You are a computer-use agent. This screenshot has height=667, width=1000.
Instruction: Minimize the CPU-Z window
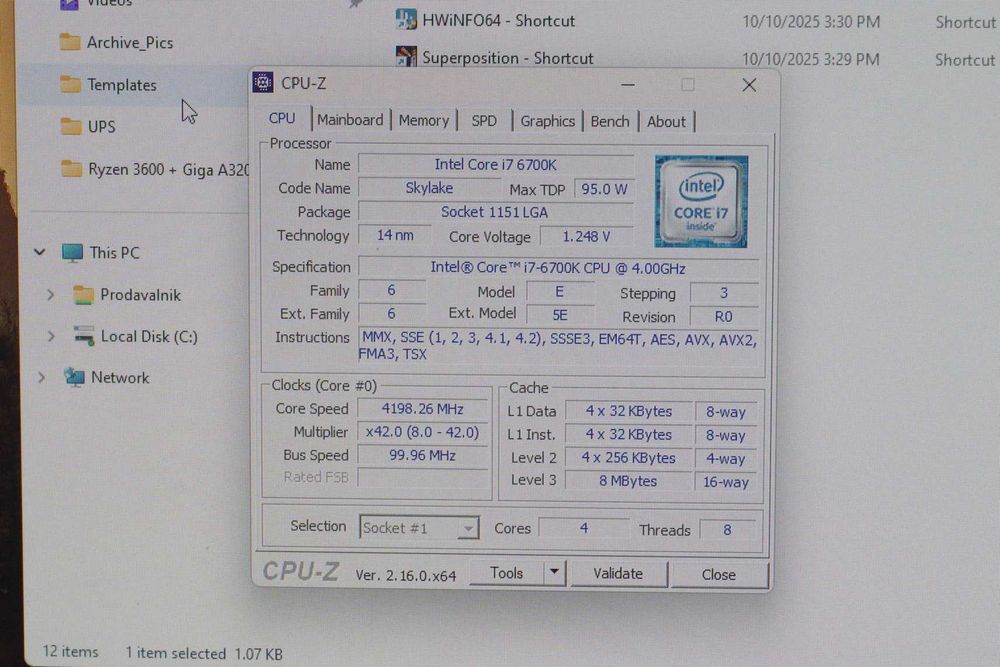point(628,84)
